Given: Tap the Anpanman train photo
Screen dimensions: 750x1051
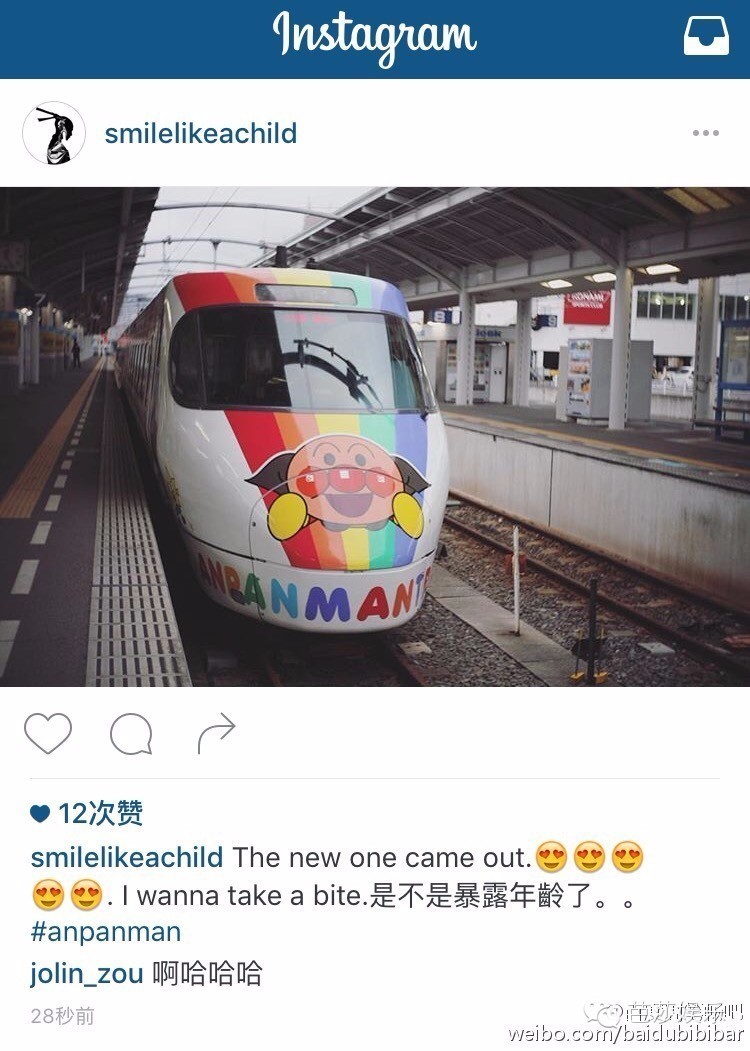Looking at the screenshot, I should [375, 436].
